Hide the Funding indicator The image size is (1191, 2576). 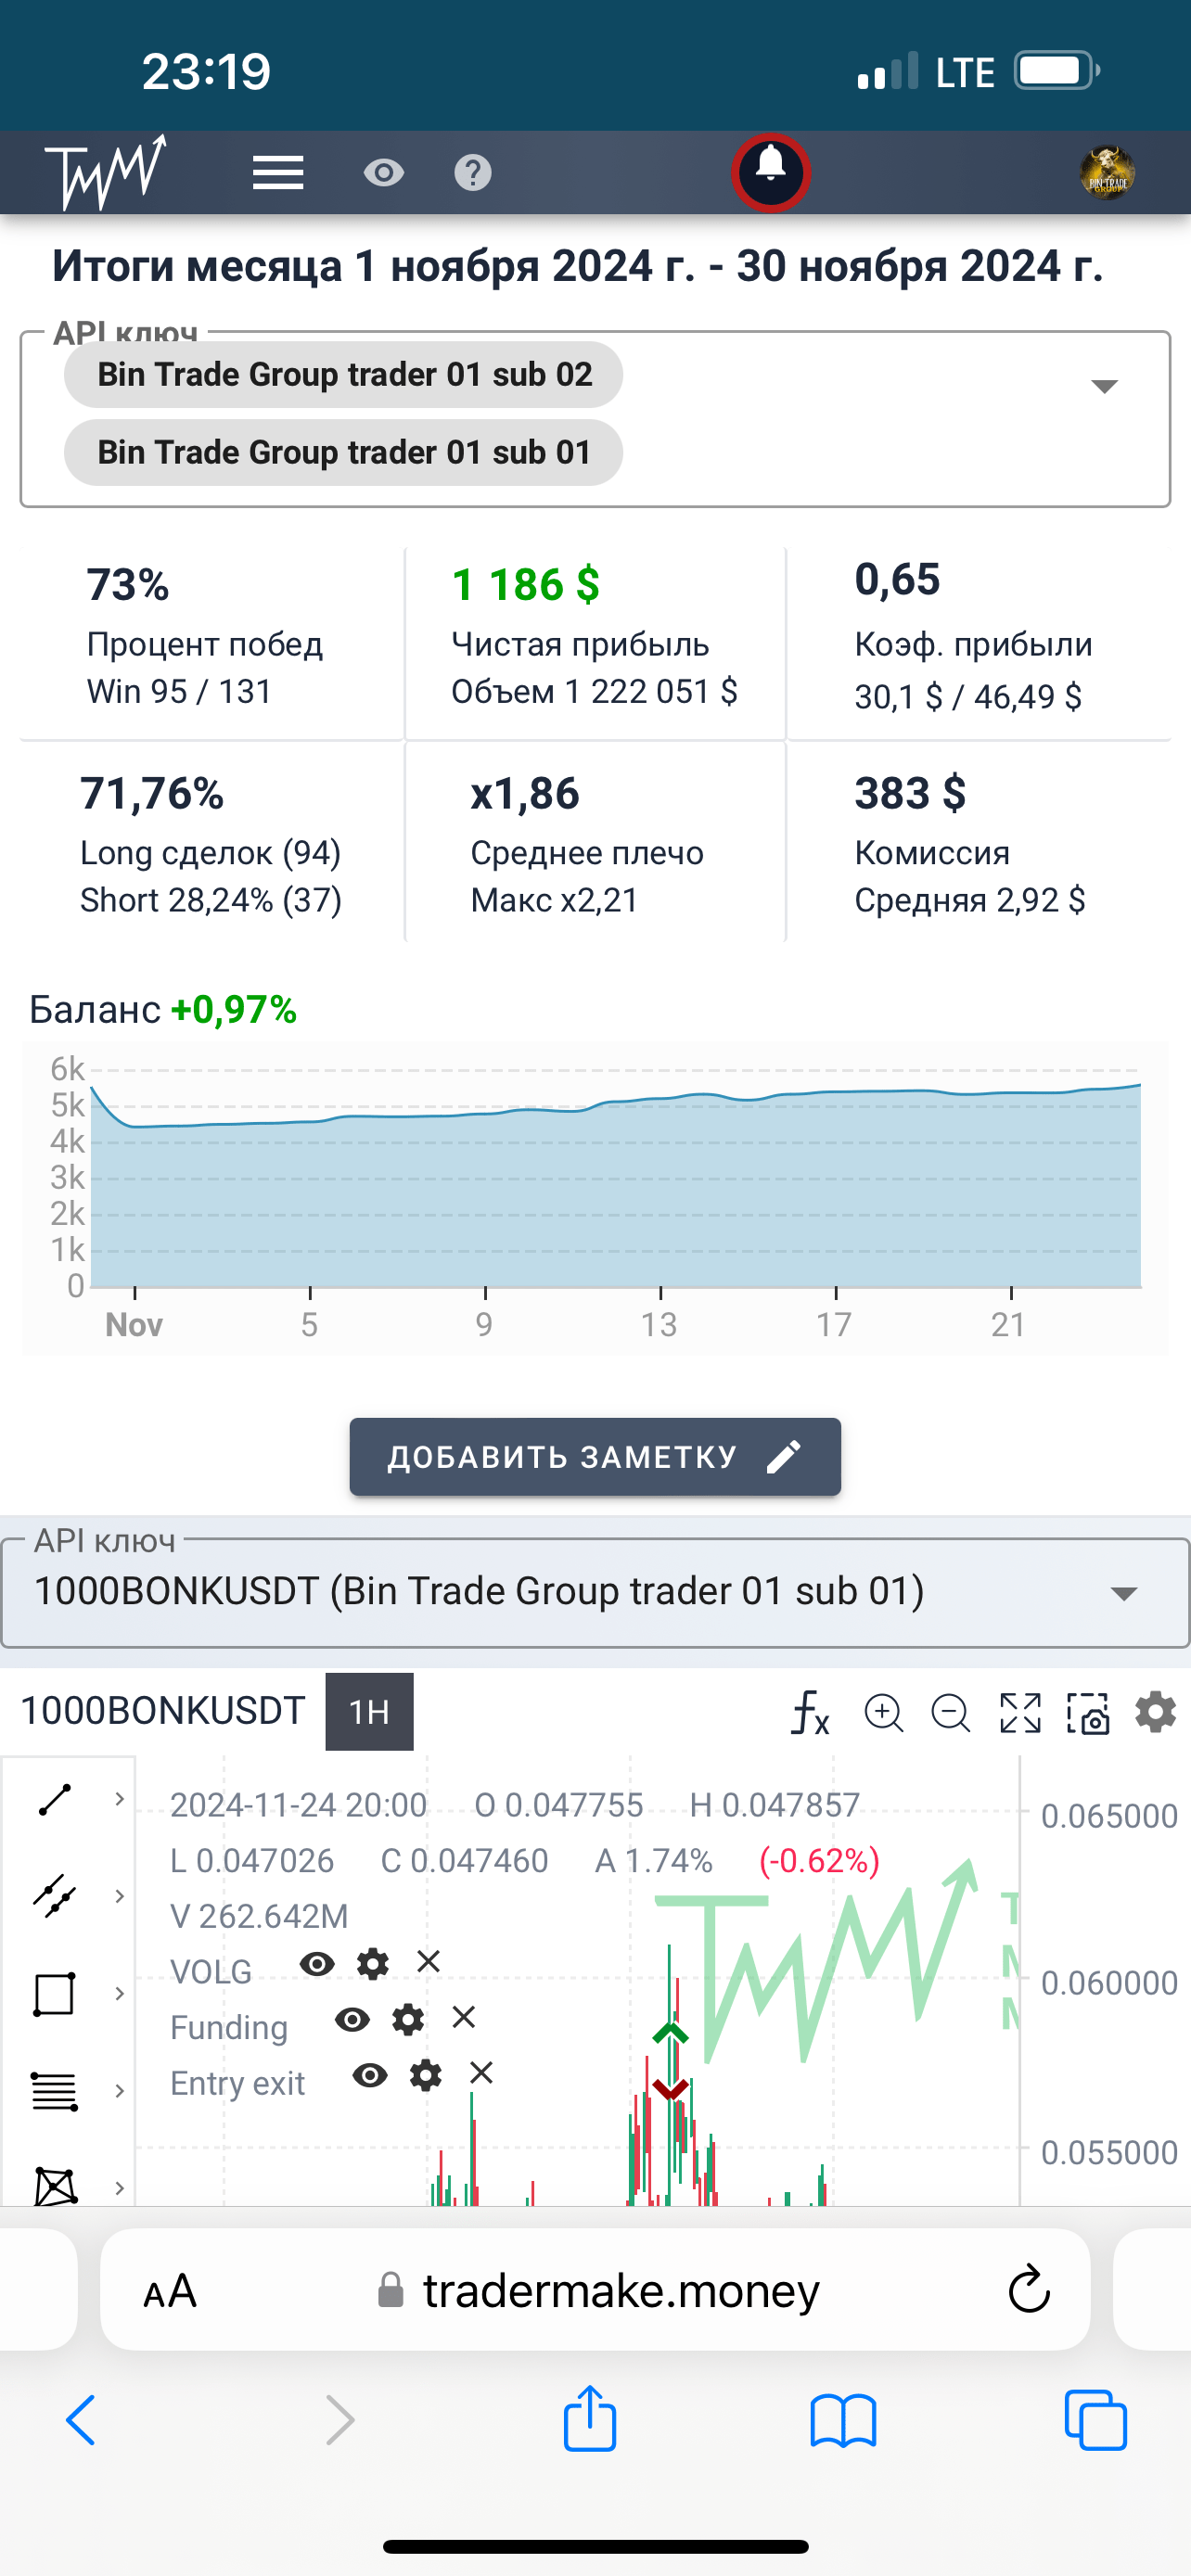352,2019
